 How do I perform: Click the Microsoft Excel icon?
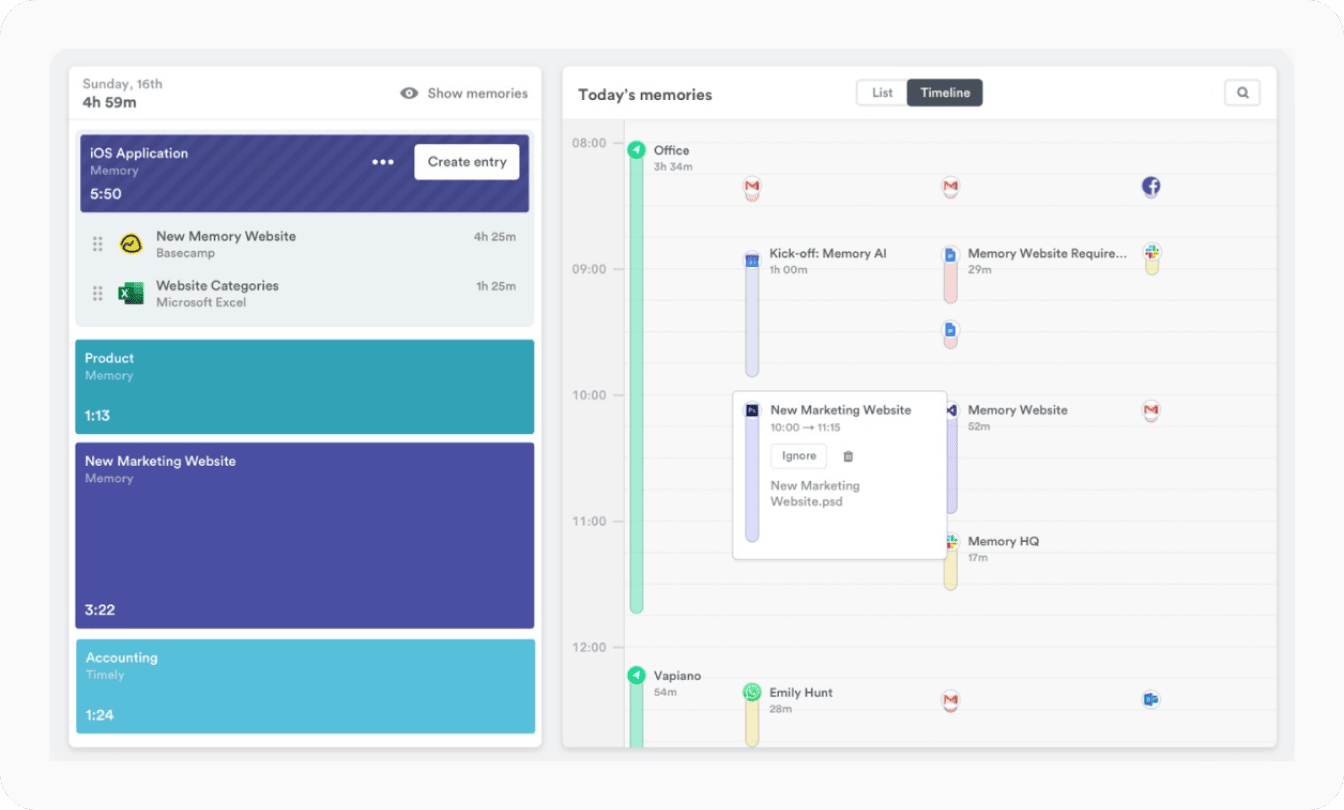tap(131, 293)
